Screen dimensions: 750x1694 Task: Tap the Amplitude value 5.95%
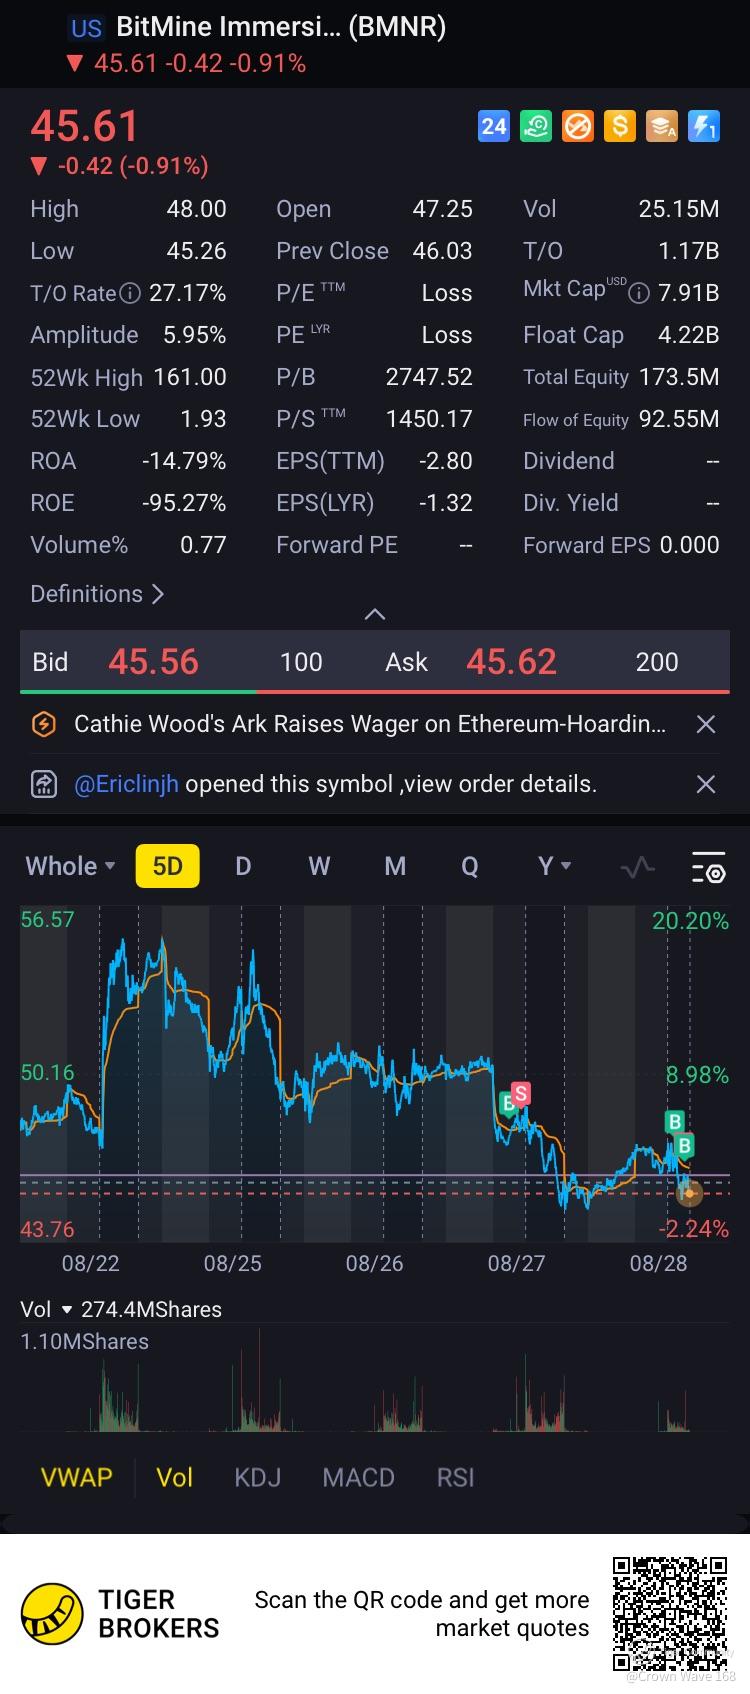(195, 335)
